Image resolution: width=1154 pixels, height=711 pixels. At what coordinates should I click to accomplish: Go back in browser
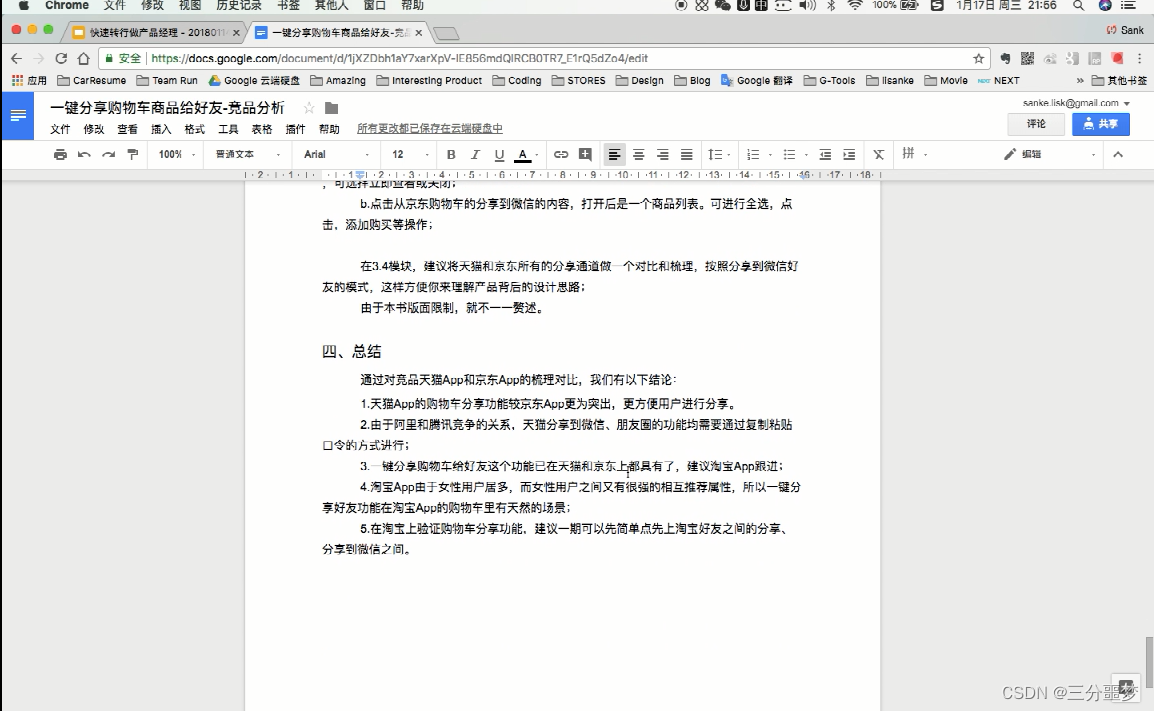tap(16, 58)
